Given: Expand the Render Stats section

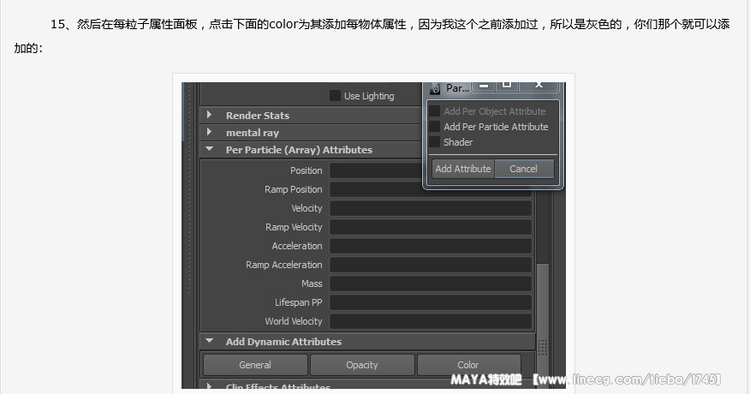Looking at the screenshot, I should 209,115.
